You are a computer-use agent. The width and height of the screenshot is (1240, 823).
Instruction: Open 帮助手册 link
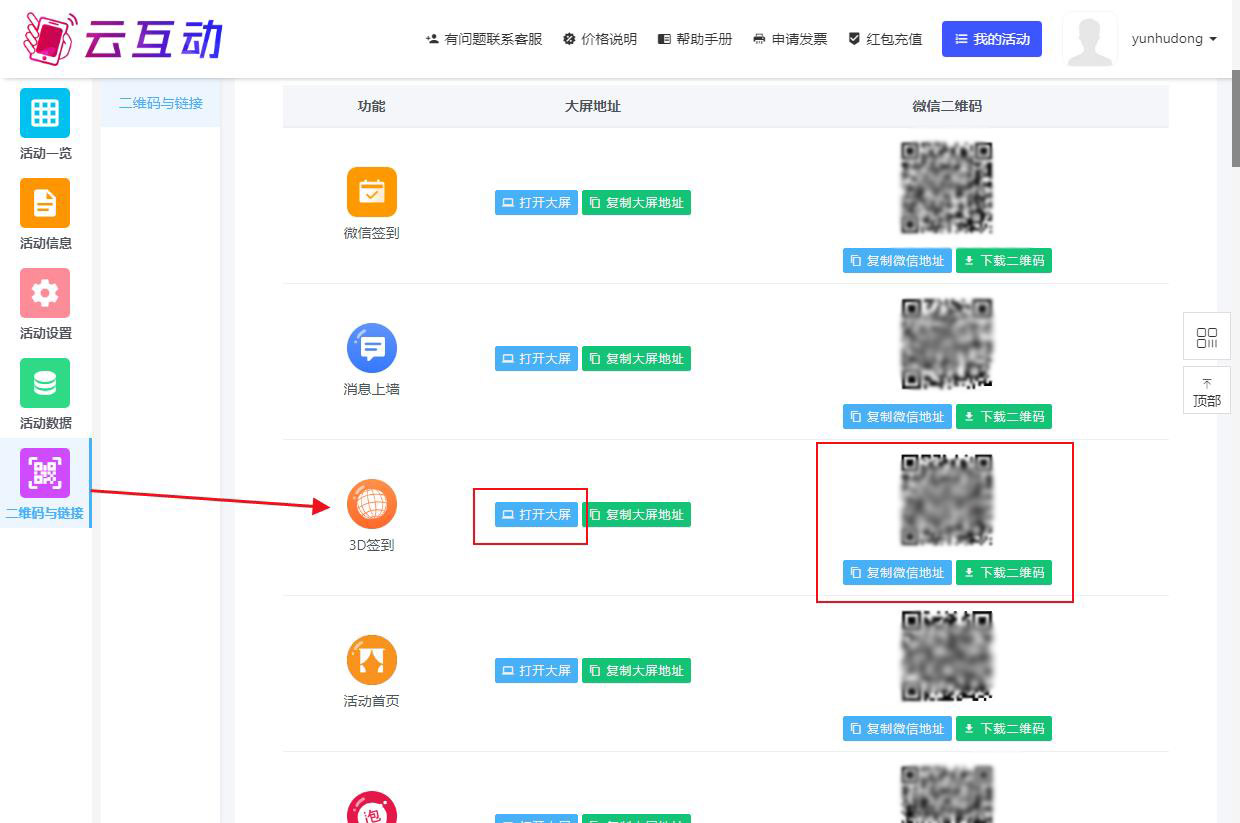pos(695,39)
